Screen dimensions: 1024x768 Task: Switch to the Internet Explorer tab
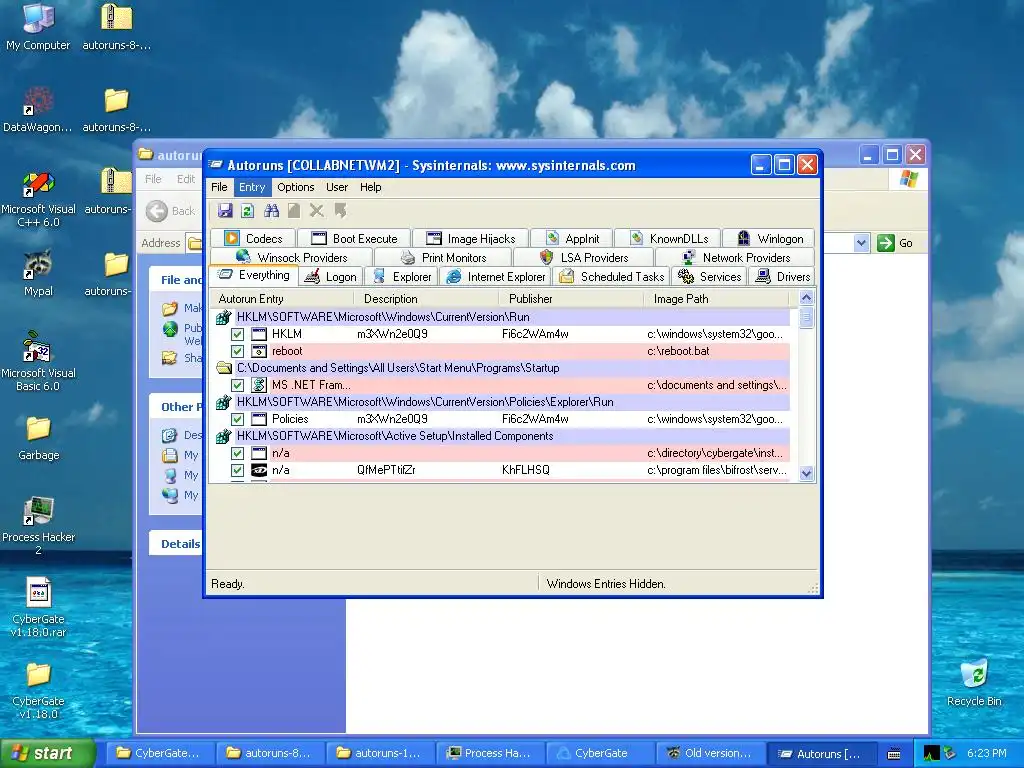click(496, 277)
